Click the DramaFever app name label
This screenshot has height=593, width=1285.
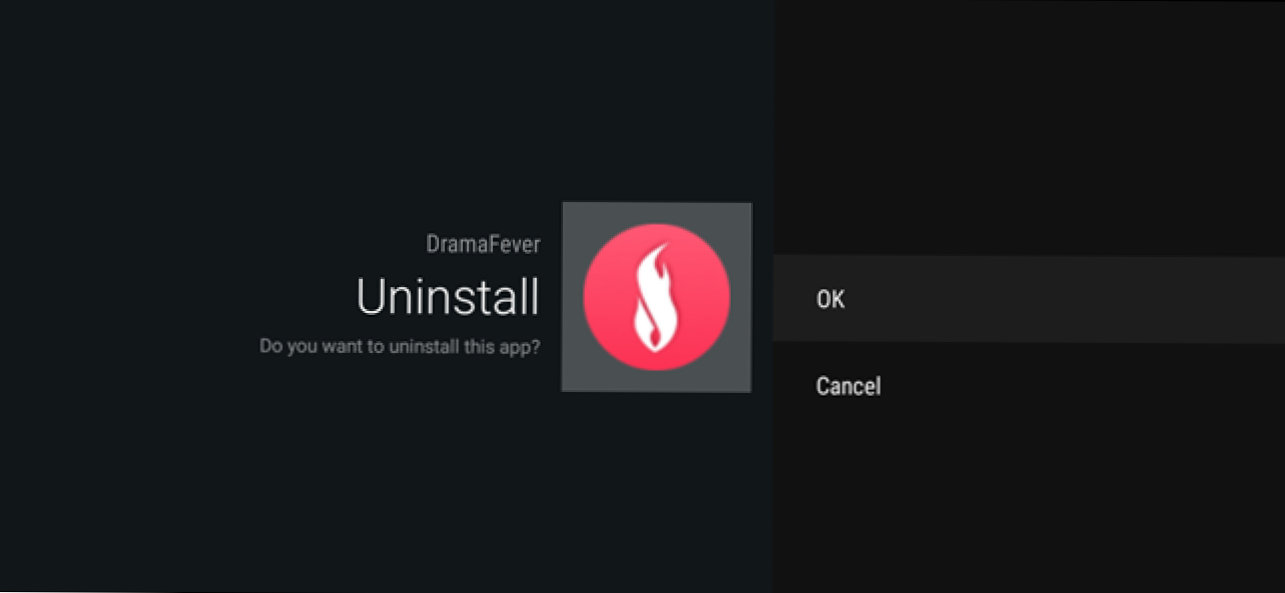483,245
